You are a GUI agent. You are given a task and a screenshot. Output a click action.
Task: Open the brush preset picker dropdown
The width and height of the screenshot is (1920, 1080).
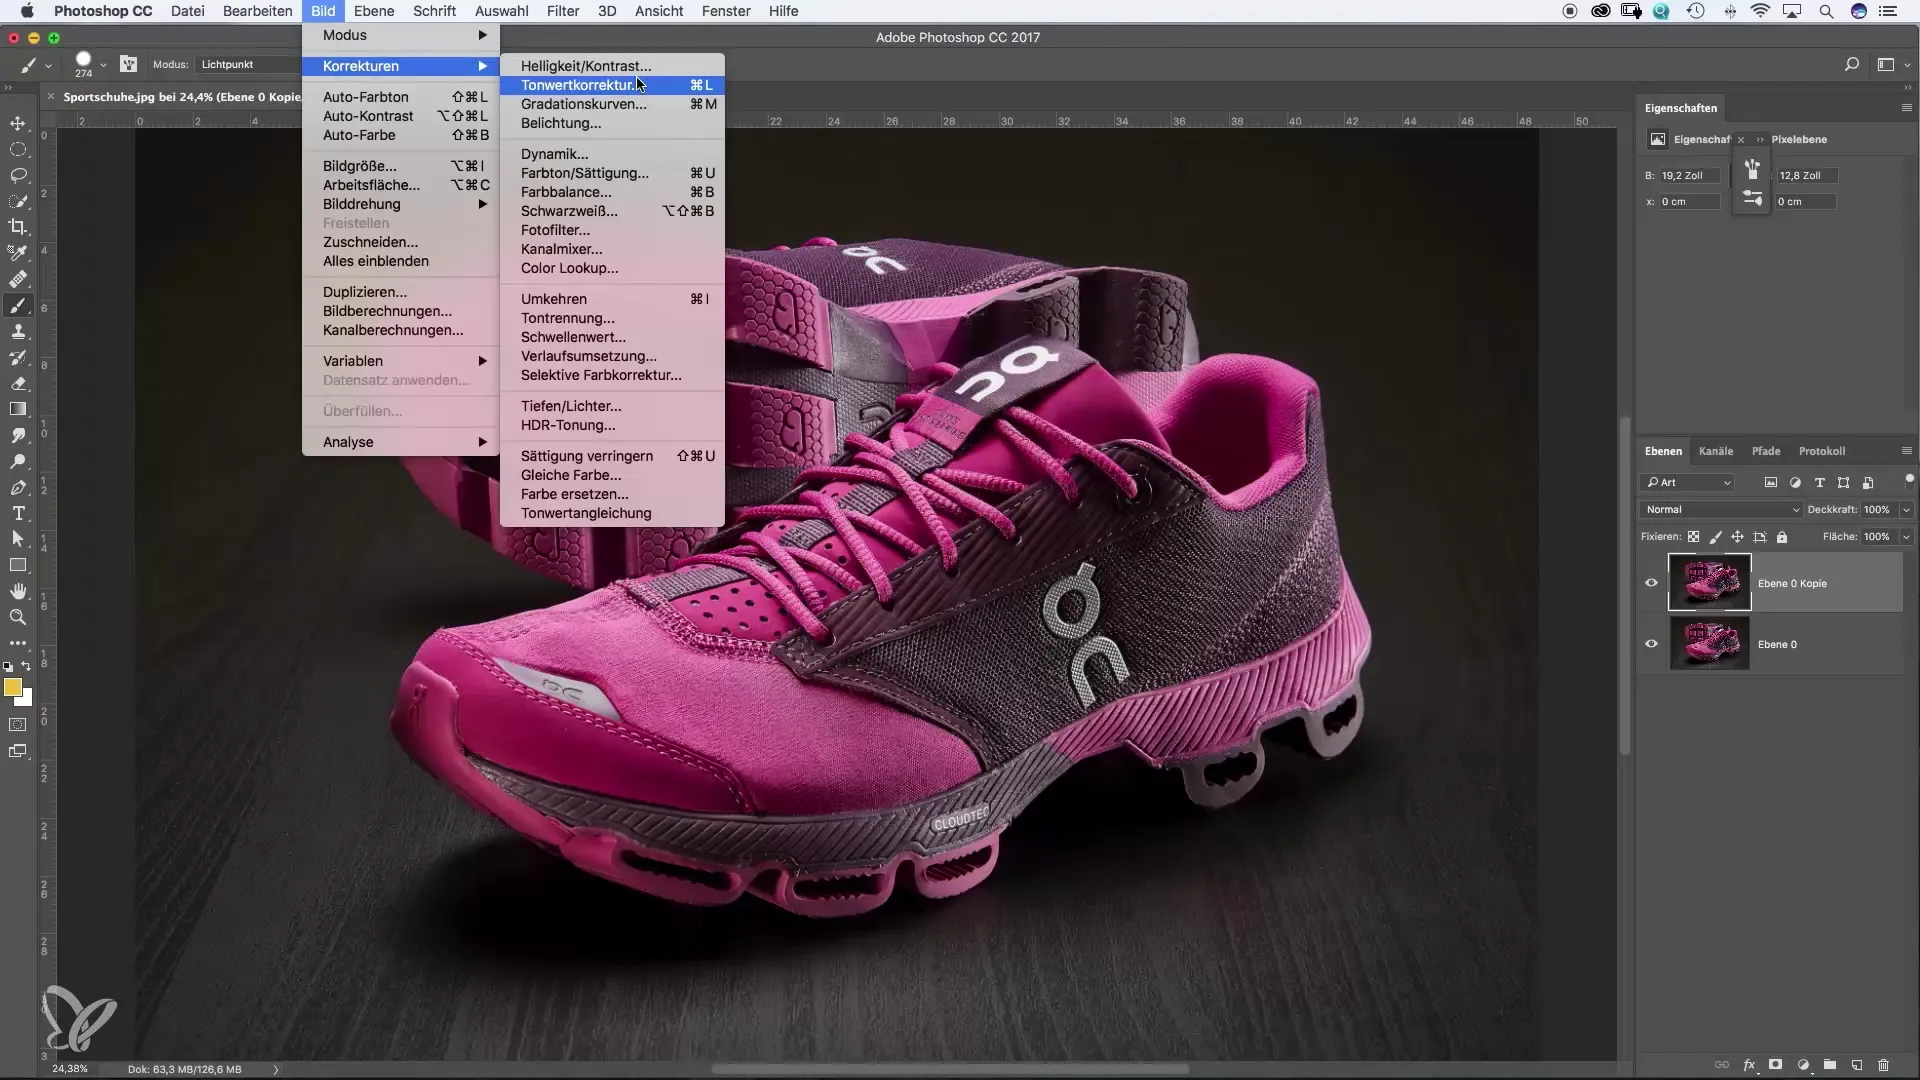coord(103,65)
